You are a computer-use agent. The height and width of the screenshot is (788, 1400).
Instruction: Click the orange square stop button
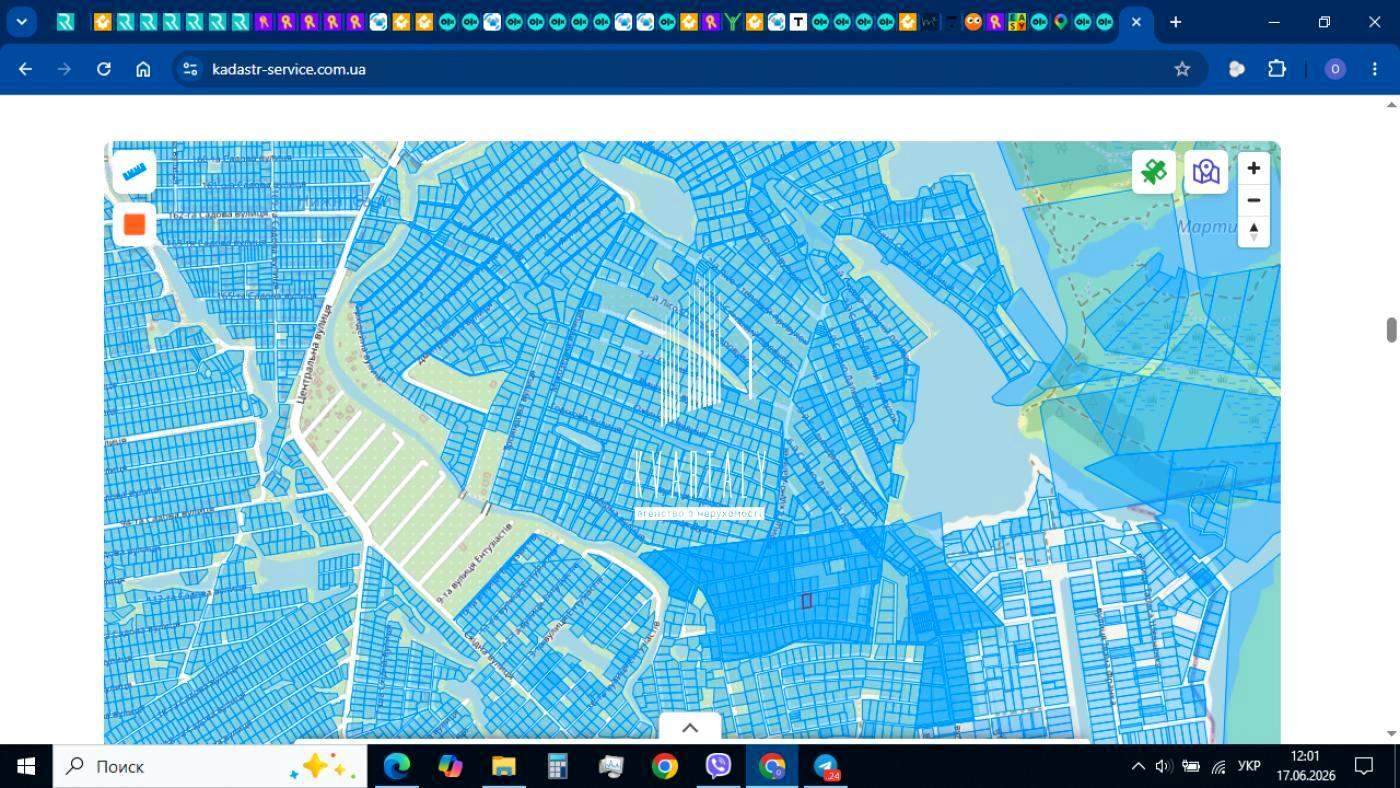point(134,224)
